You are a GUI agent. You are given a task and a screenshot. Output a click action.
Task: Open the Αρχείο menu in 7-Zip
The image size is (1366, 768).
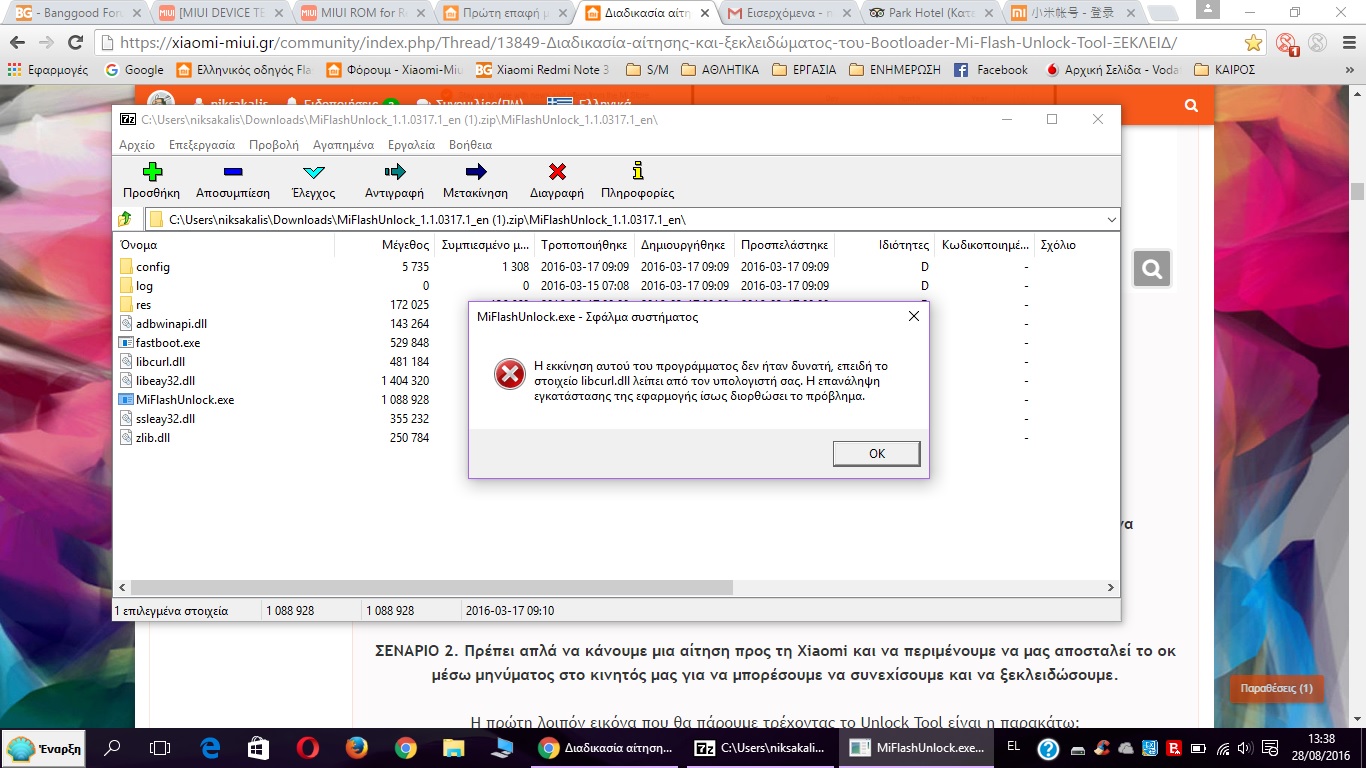click(137, 145)
